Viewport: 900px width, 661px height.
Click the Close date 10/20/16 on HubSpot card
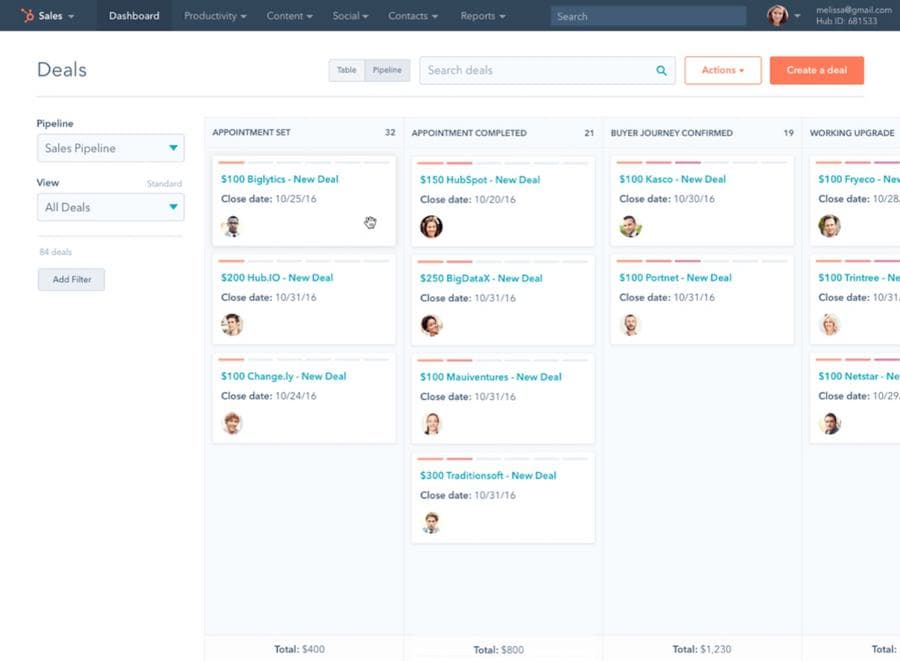[x=468, y=200]
